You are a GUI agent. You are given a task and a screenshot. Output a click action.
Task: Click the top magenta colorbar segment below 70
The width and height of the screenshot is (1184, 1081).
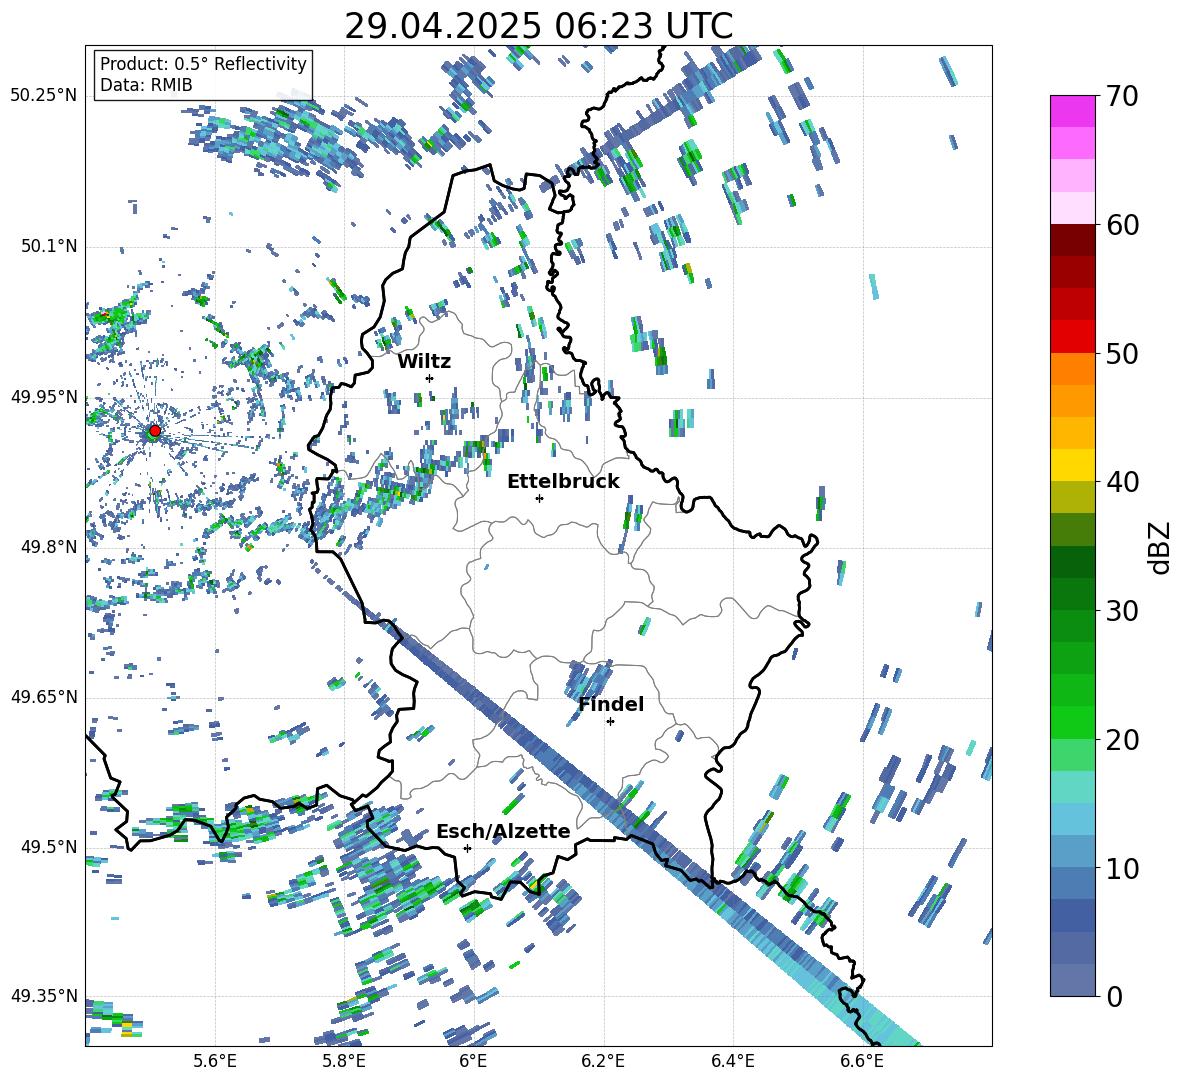point(1073,111)
